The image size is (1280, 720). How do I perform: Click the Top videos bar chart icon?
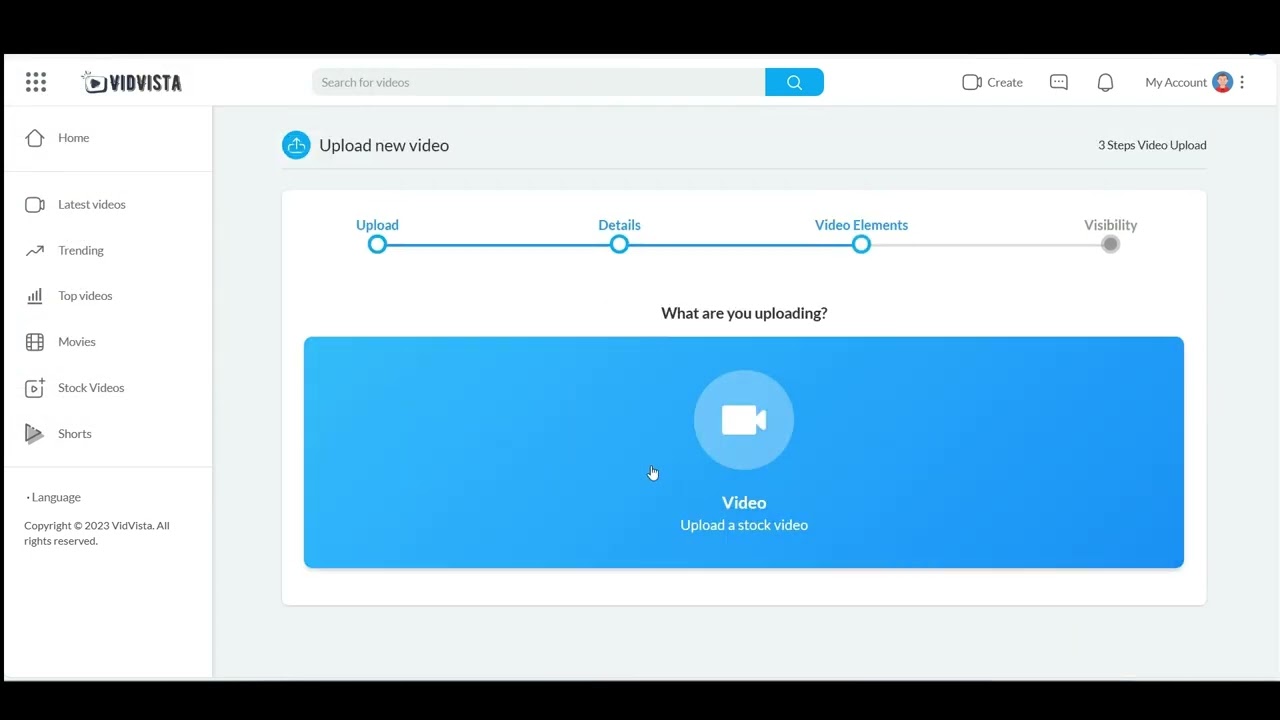pyautogui.click(x=35, y=296)
